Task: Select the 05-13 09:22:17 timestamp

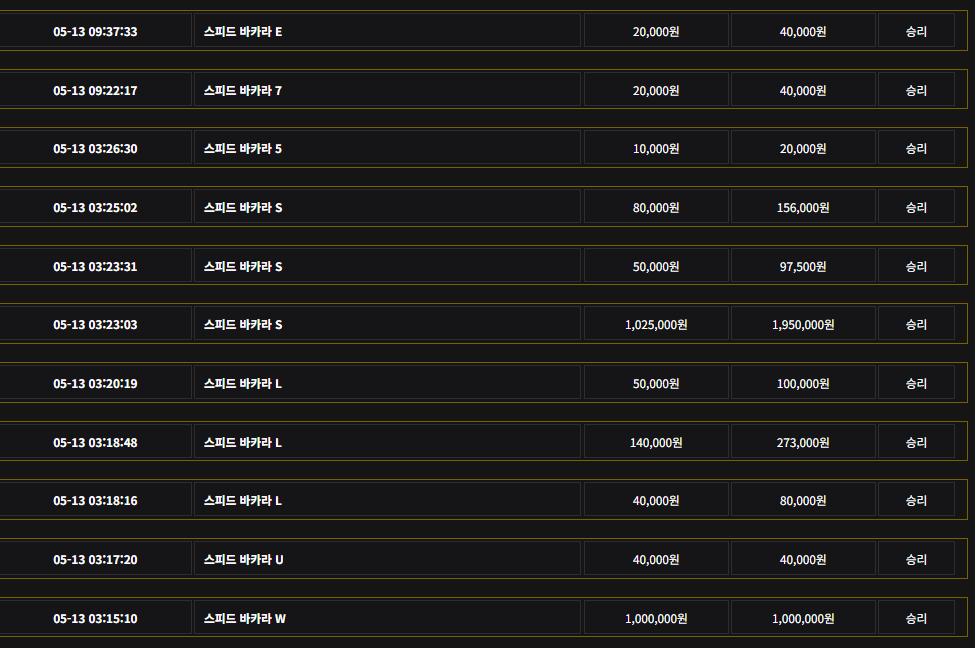Action: coord(95,90)
